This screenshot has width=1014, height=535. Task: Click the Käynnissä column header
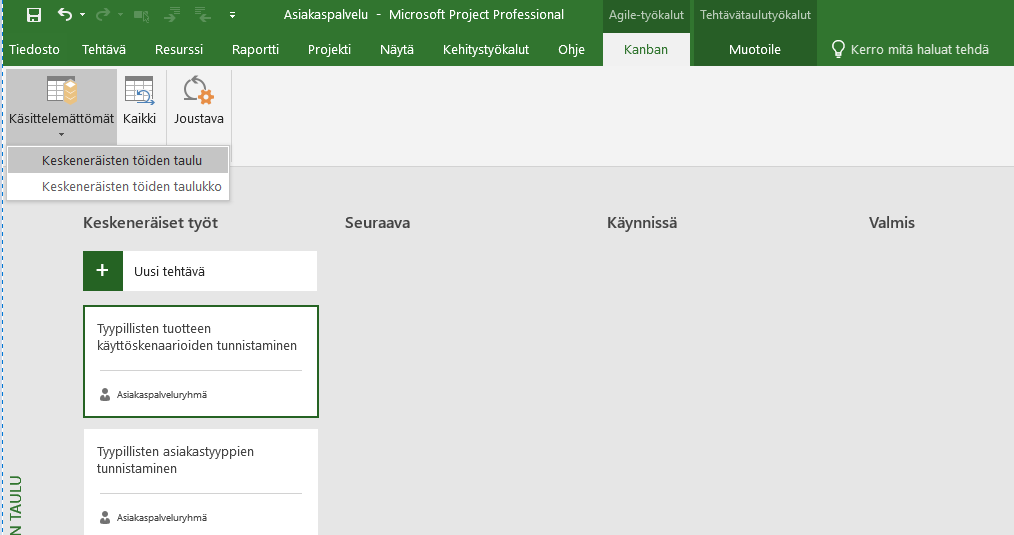(641, 223)
